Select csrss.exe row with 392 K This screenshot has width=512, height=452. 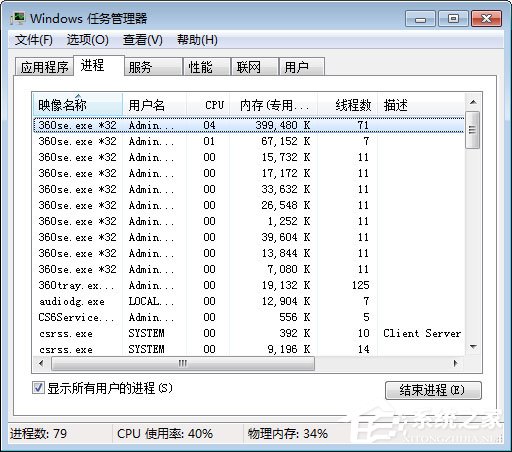tap(248, 333)
